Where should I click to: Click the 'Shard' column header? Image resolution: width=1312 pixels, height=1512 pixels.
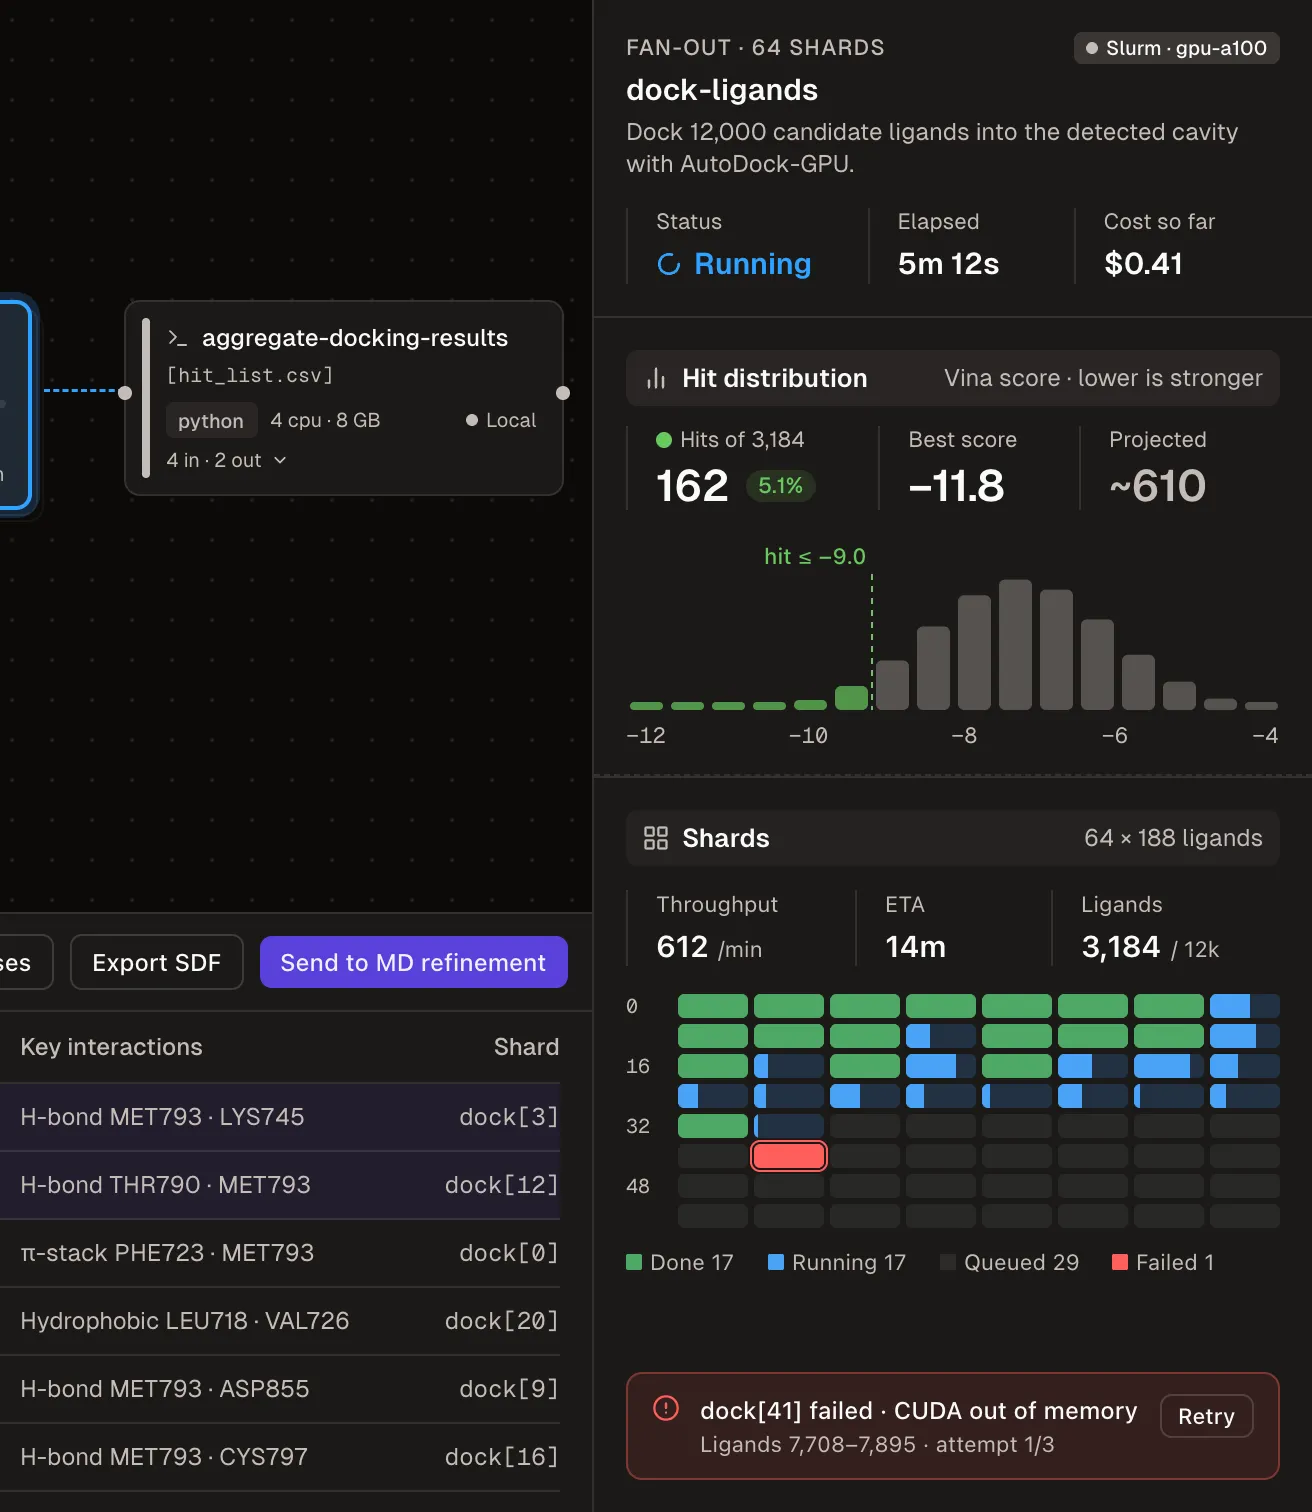point(527,1047)
